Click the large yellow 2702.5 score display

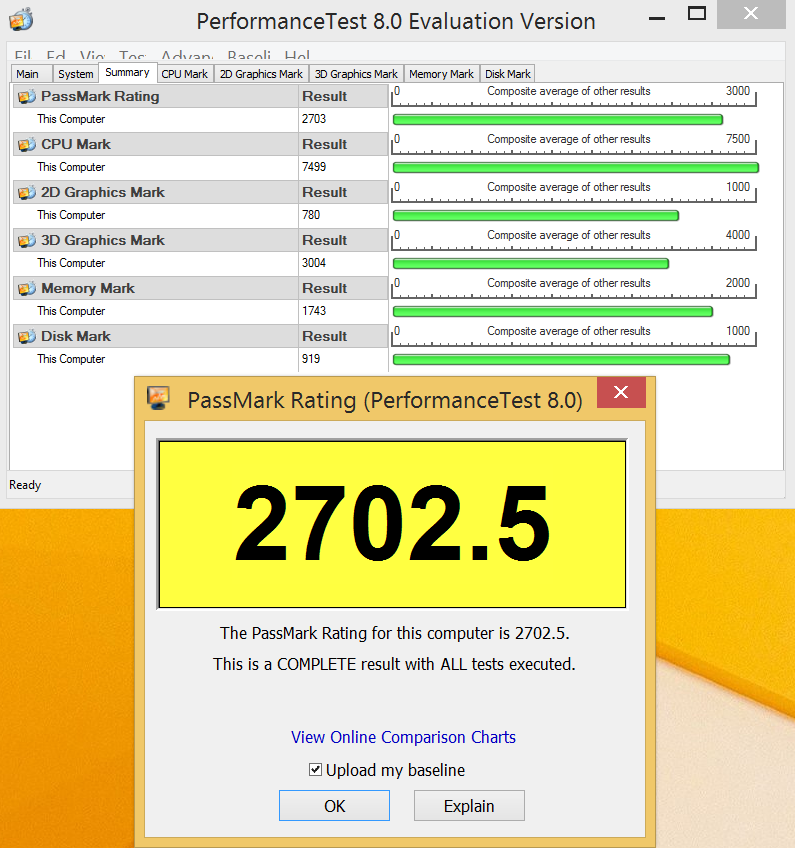click(392, 524)
